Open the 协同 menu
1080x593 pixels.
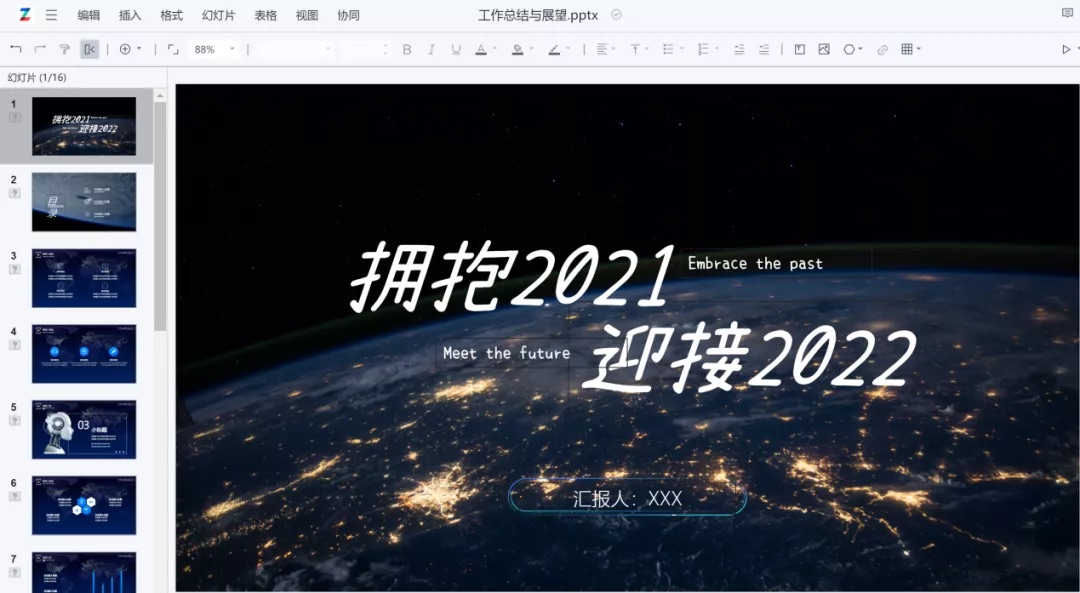point(349,15)
